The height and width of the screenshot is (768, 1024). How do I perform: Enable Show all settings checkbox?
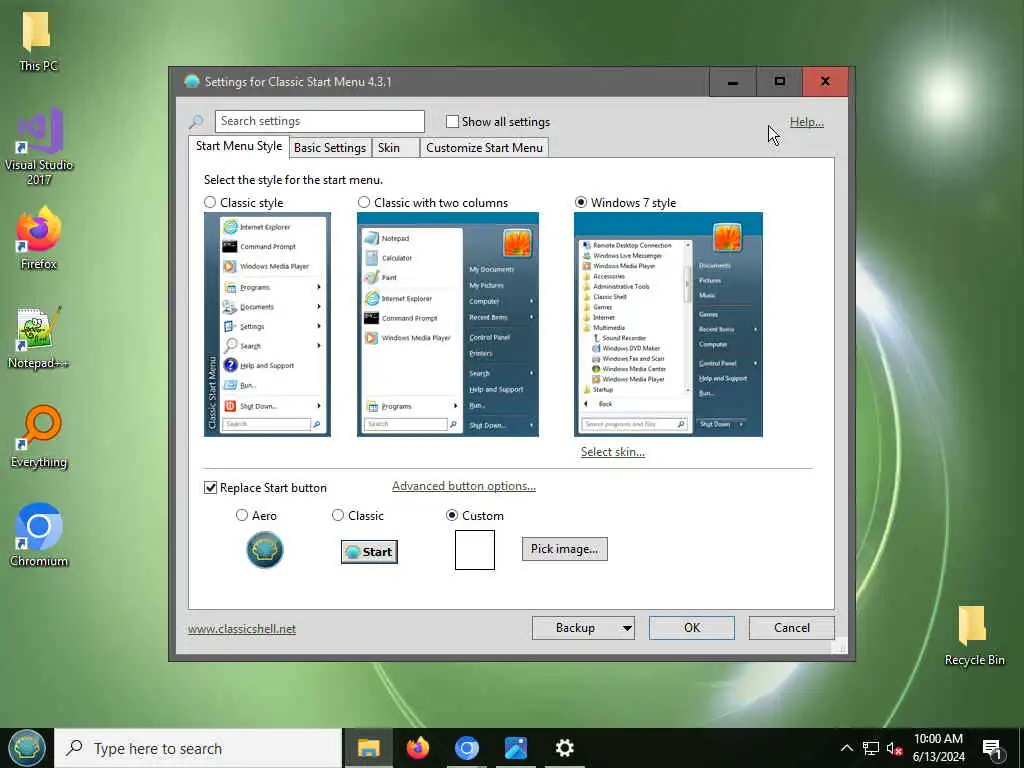point(453,121)
